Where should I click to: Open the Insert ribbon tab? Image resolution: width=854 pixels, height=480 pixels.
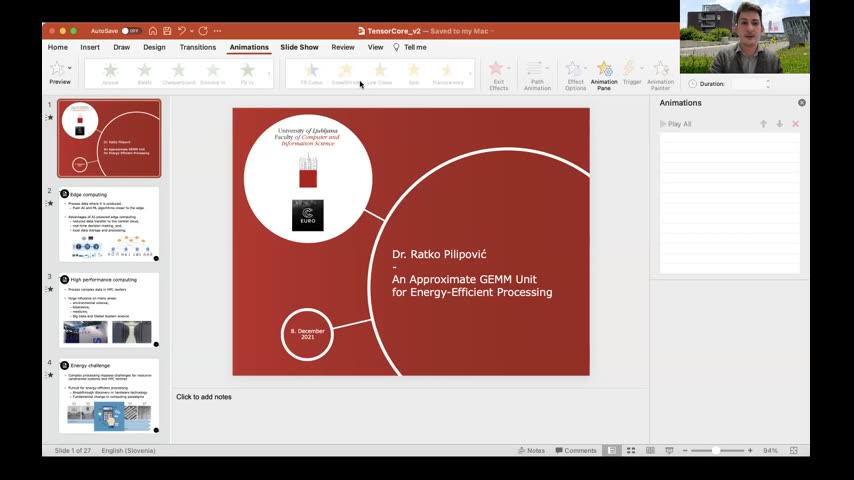click(x=90, y=47)
